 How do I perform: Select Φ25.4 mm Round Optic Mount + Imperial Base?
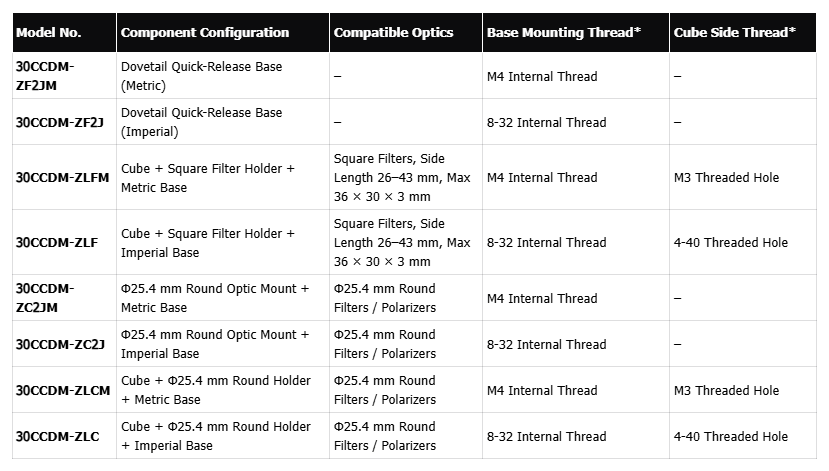pyautogui.click(x=215, y=344)
